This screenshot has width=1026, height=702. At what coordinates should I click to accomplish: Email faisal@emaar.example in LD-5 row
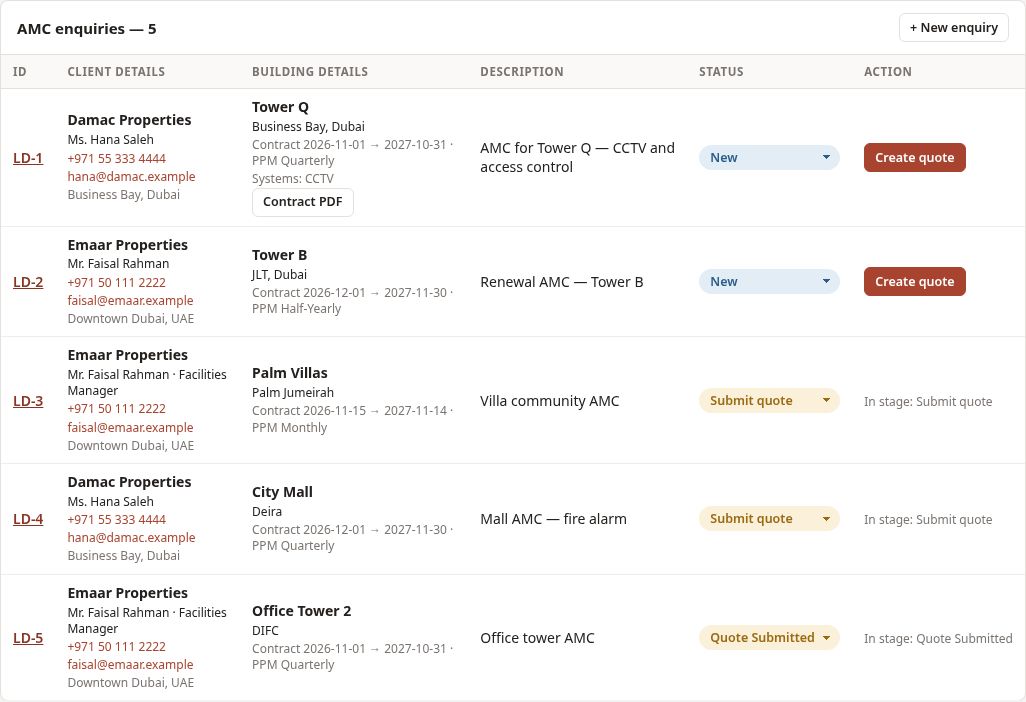click(130, 665)
